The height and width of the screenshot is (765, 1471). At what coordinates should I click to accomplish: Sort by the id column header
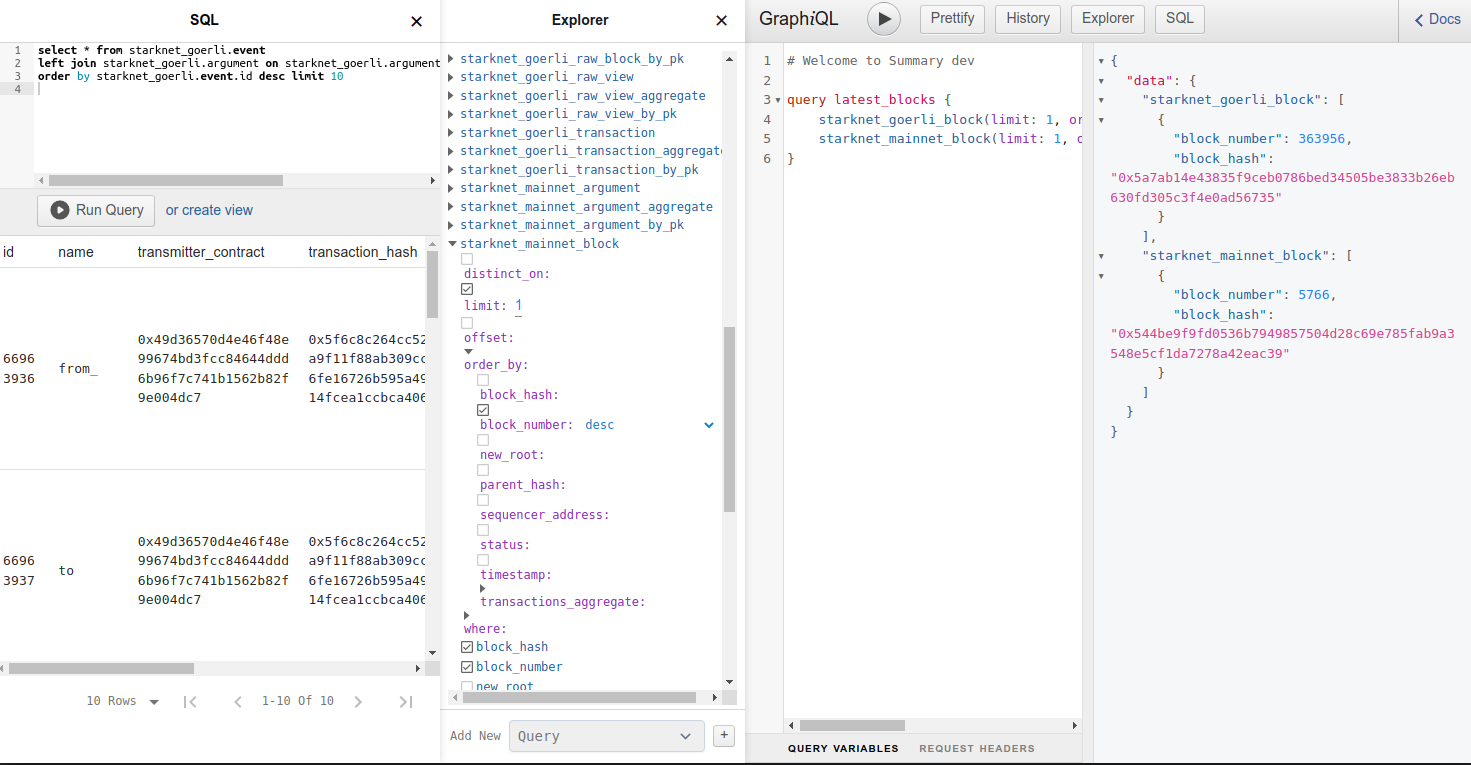pos(9,252)
